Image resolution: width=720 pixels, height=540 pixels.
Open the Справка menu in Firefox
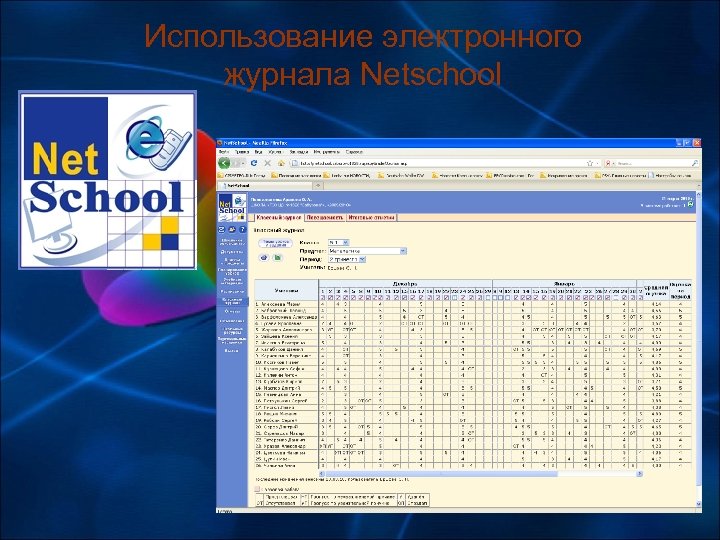tap(354, 152)
